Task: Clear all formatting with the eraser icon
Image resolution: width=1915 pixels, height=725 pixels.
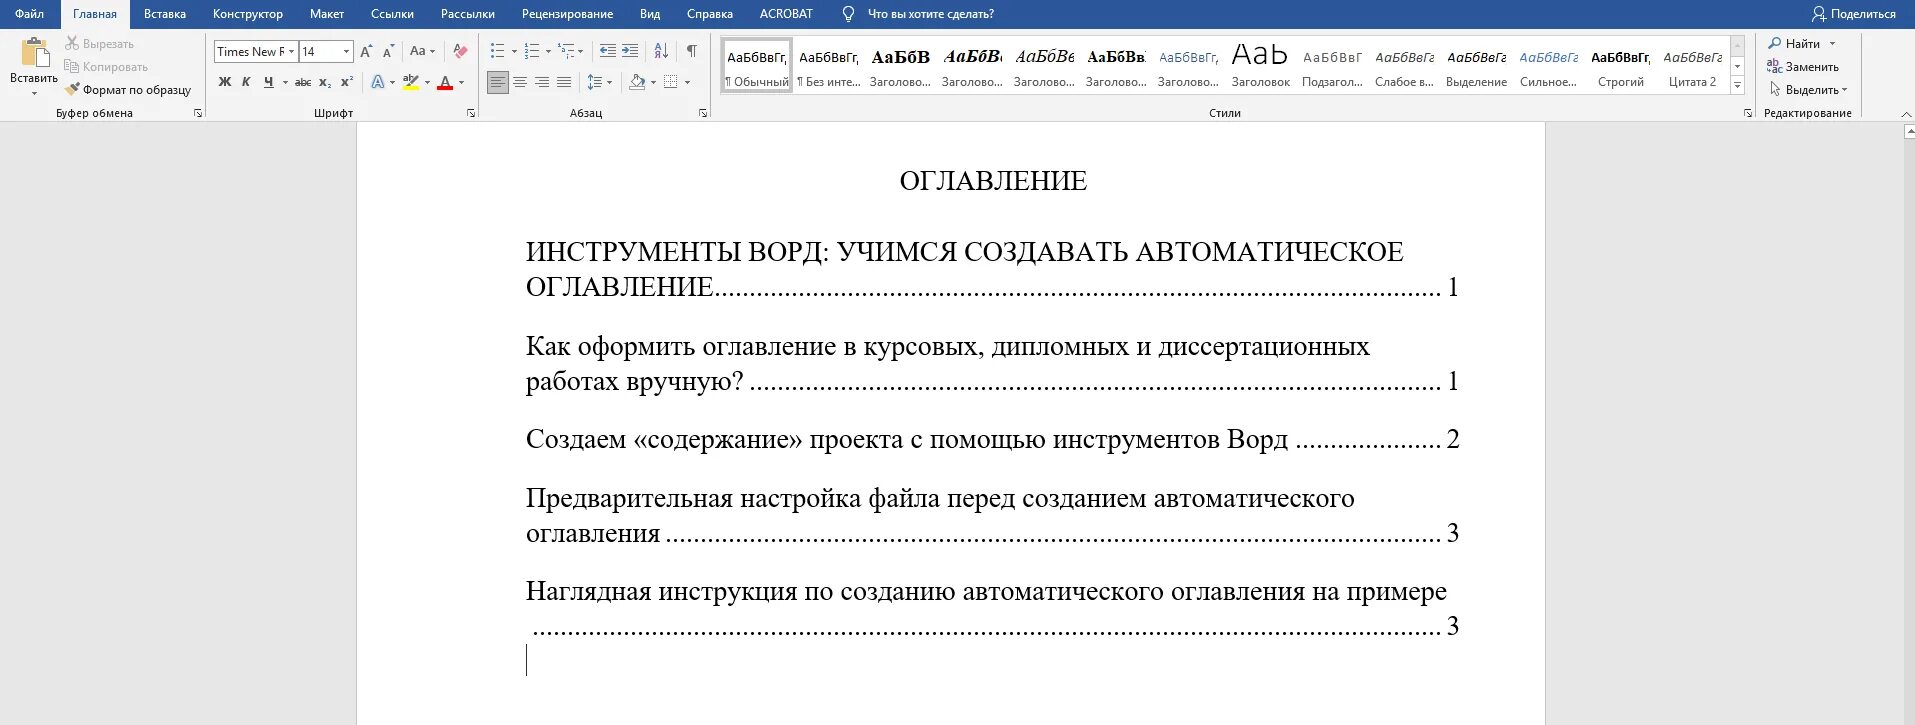Action: click(460, 51)
